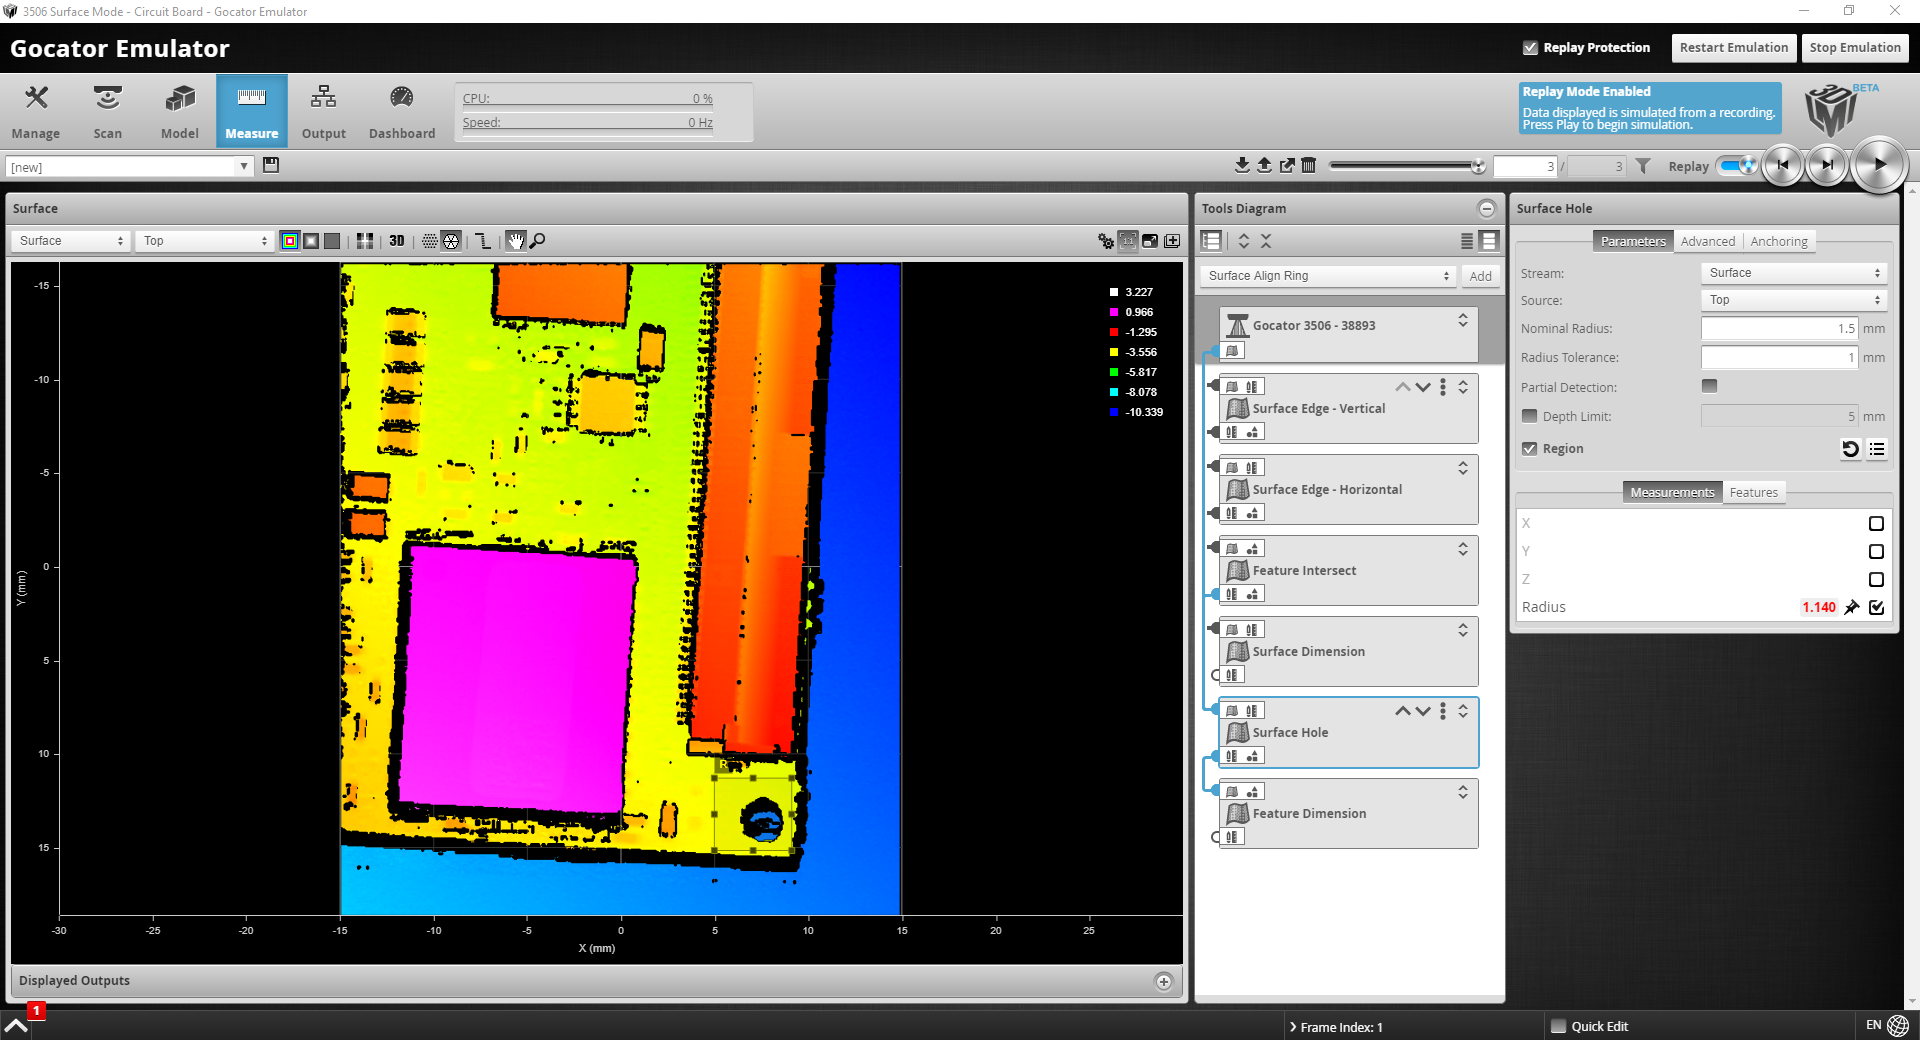Toggle the Replay switch
Screen dimensions: 1920x1040
[x=1738, y=166]
